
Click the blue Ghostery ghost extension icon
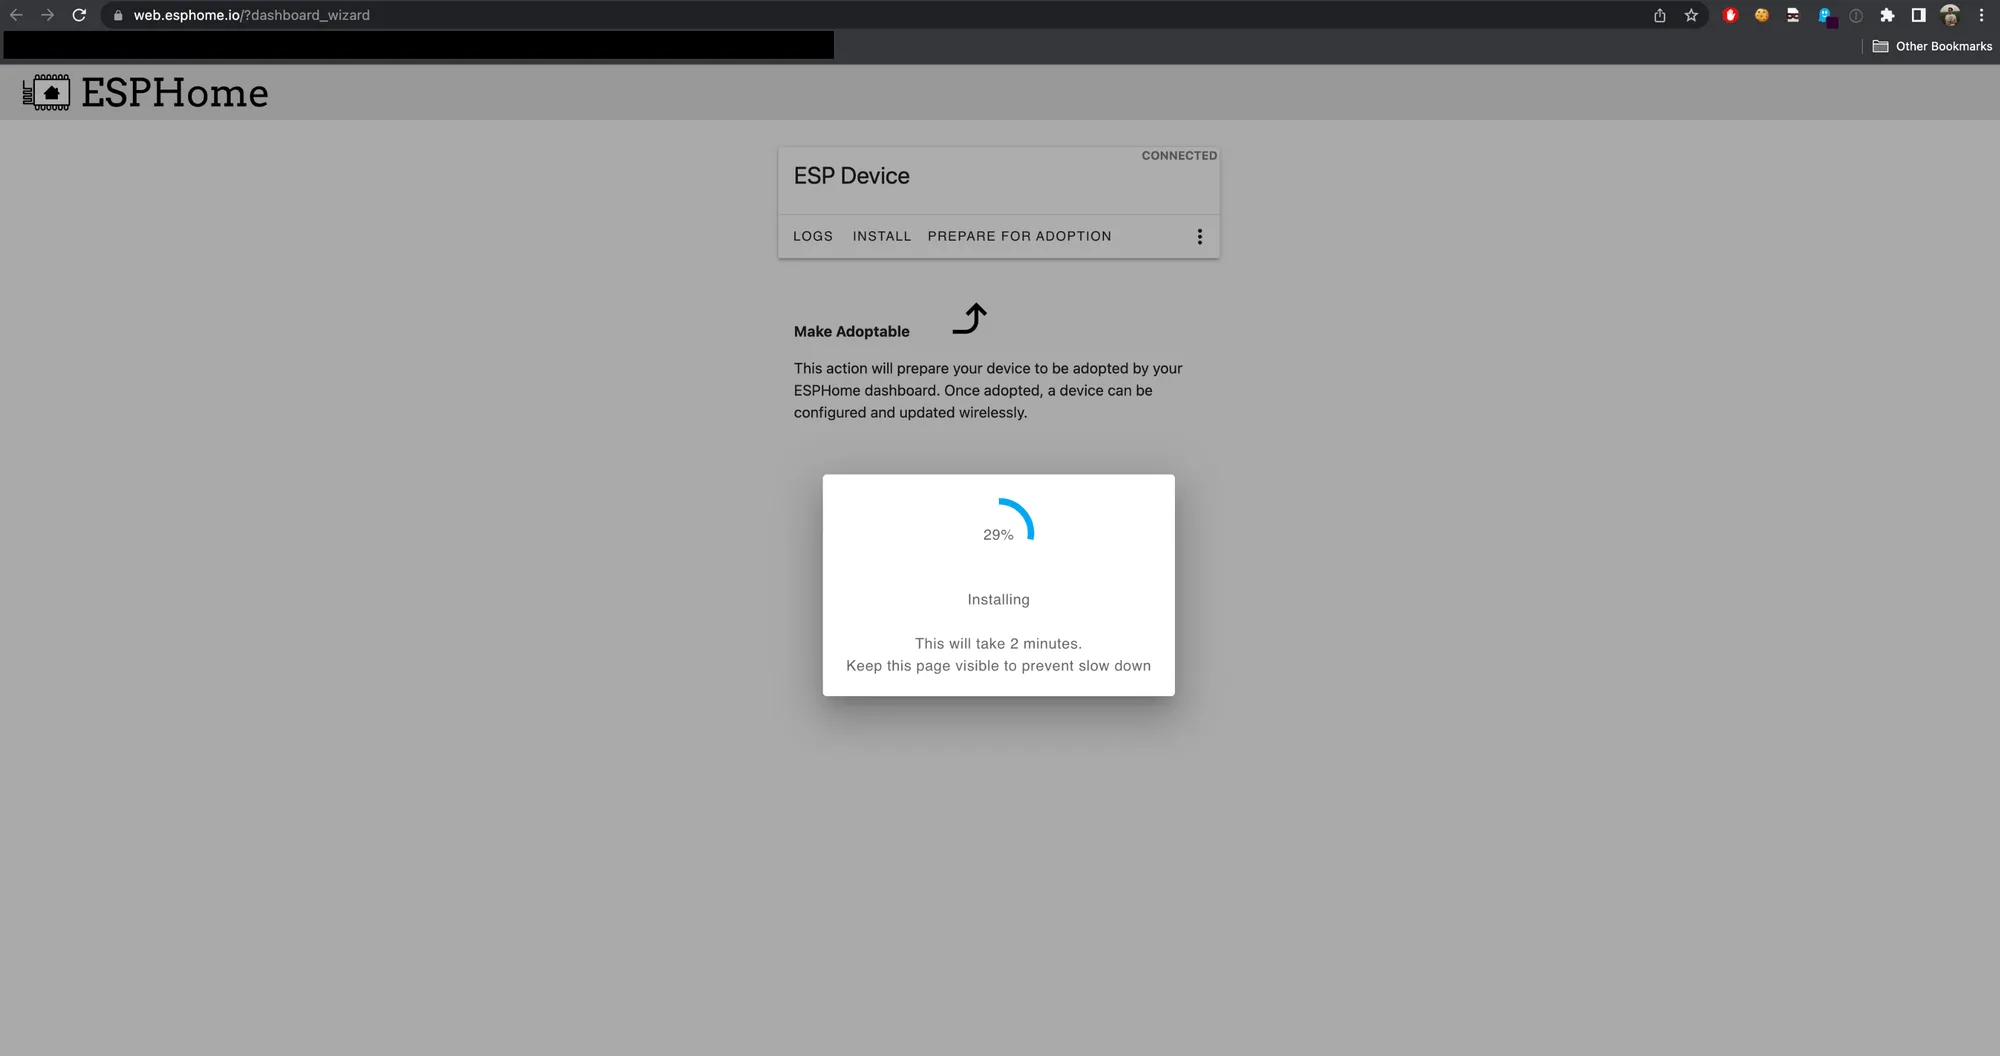pos(1826,16)
